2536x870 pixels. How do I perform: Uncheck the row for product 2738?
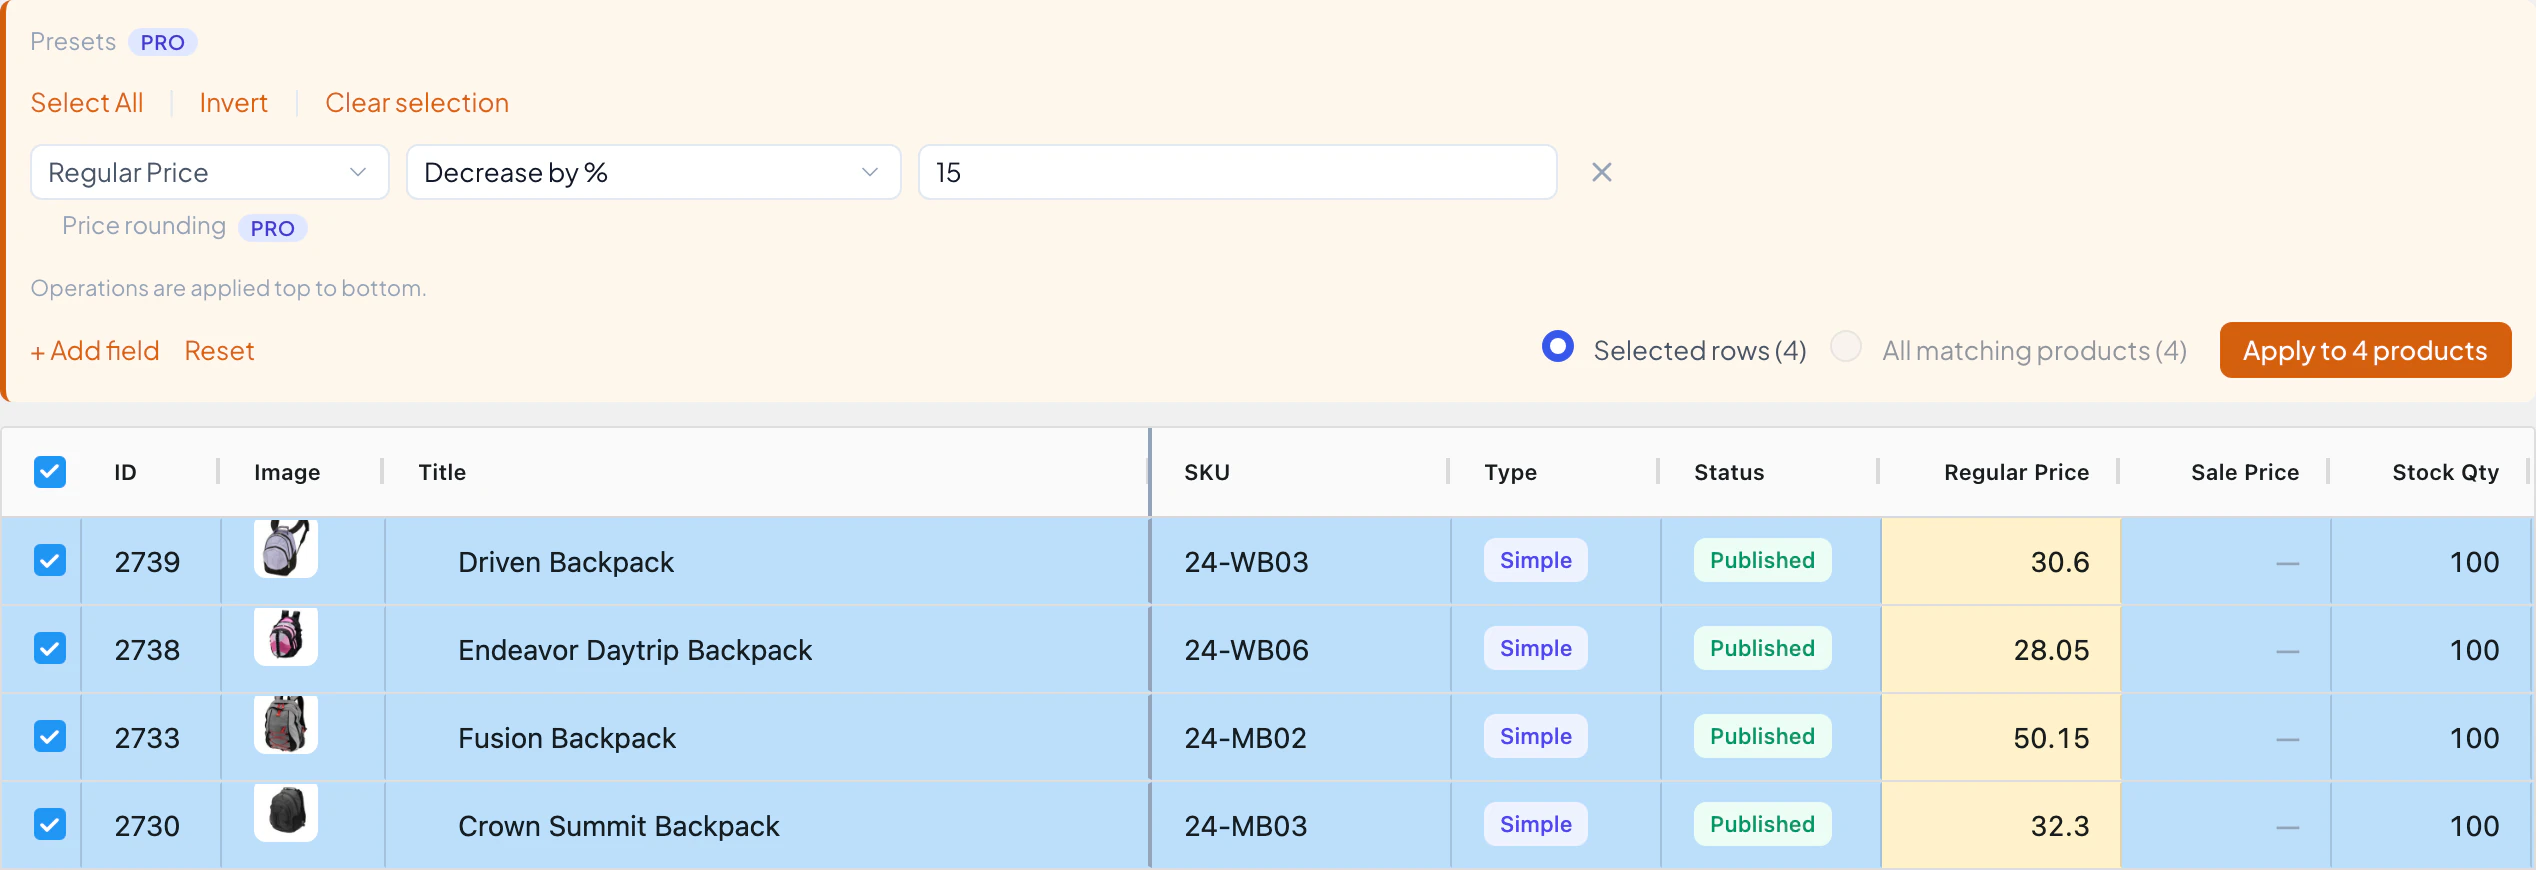pyautogui.click(x=50, y=648)
